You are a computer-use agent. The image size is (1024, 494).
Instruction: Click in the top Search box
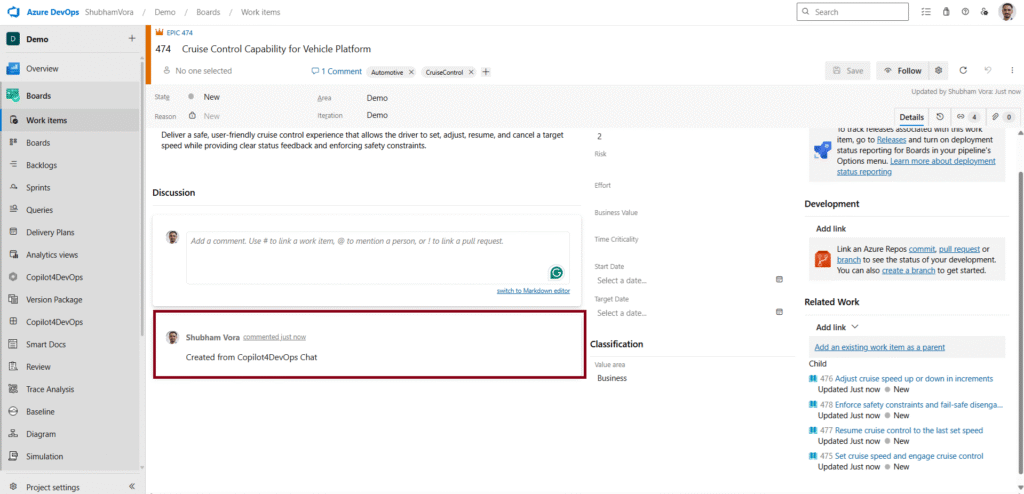click(x=852, y=12)
